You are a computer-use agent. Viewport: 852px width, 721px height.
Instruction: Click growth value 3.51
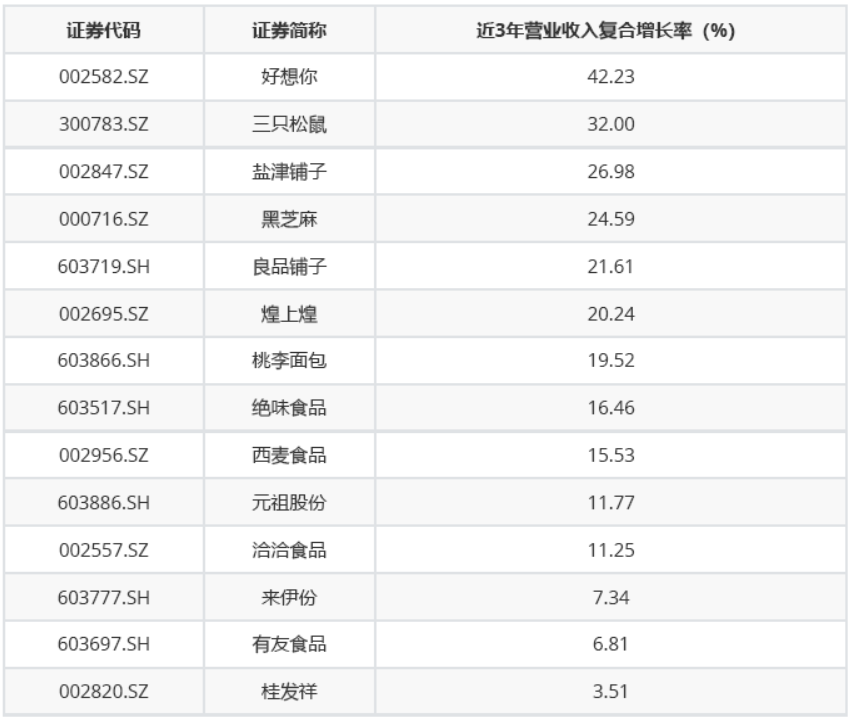[611, 692]
